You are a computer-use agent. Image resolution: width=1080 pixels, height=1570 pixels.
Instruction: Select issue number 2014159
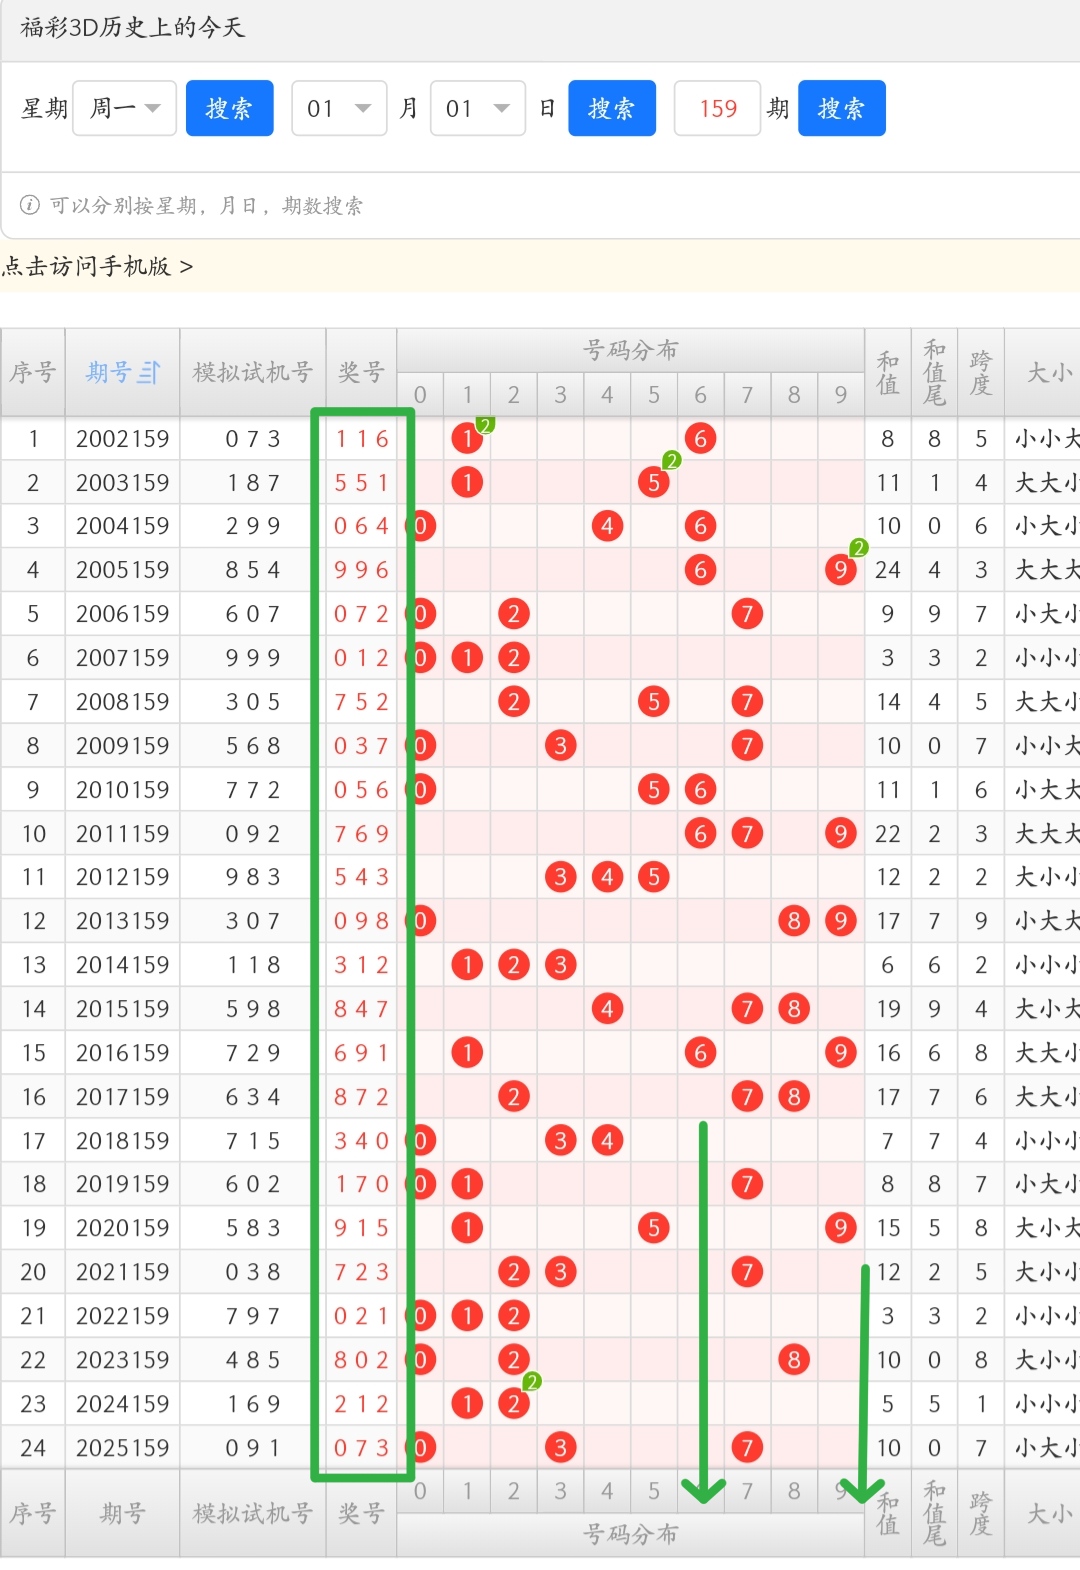coord(122,965)
